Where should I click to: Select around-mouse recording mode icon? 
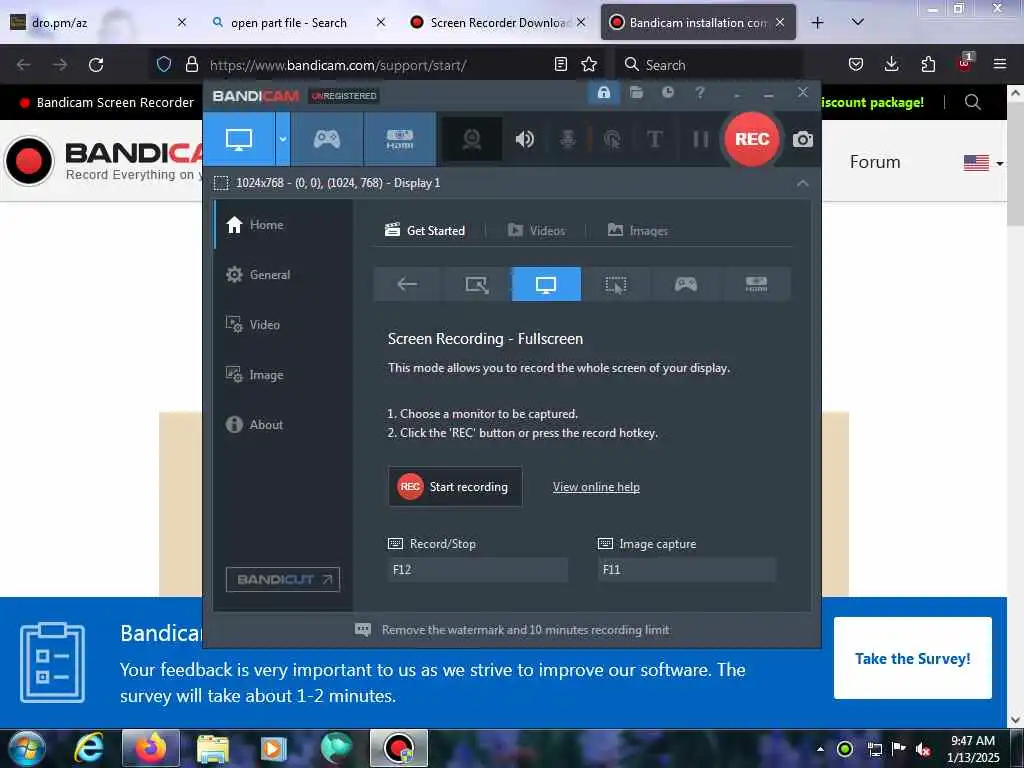(616, 284)
